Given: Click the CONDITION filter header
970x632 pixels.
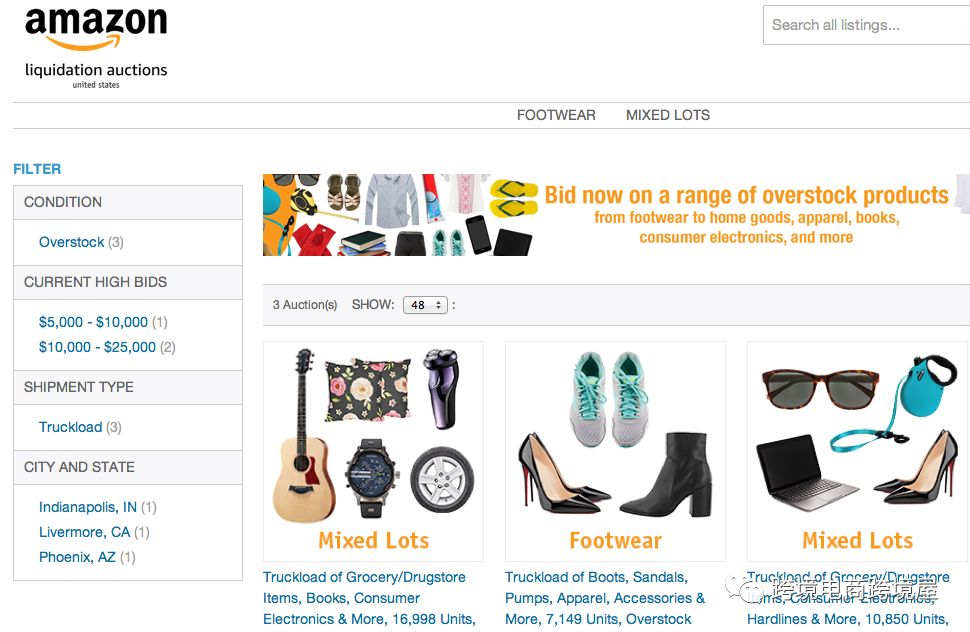Looking at the screenshot, I should [x=128, y=202].
